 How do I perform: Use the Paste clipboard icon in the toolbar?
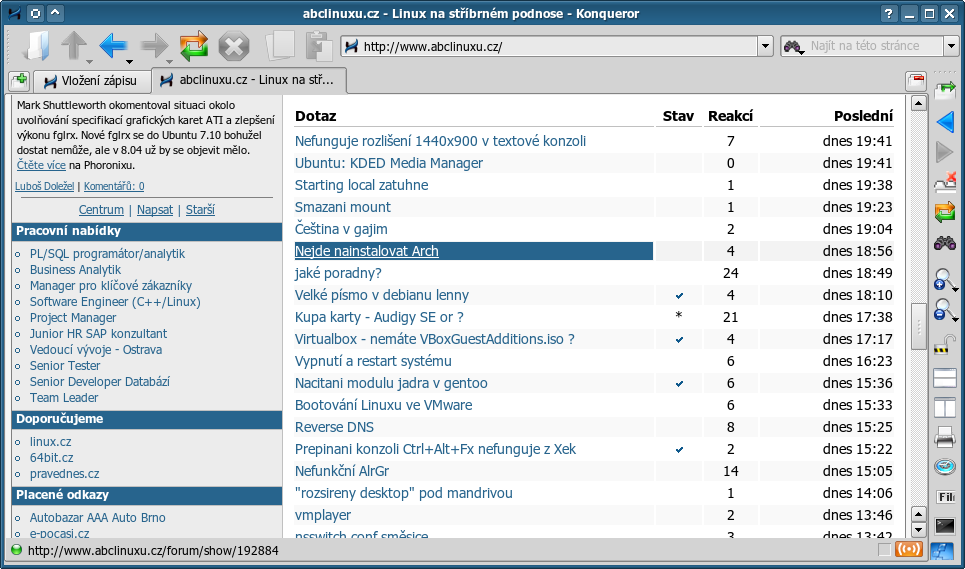click(319, 46)
